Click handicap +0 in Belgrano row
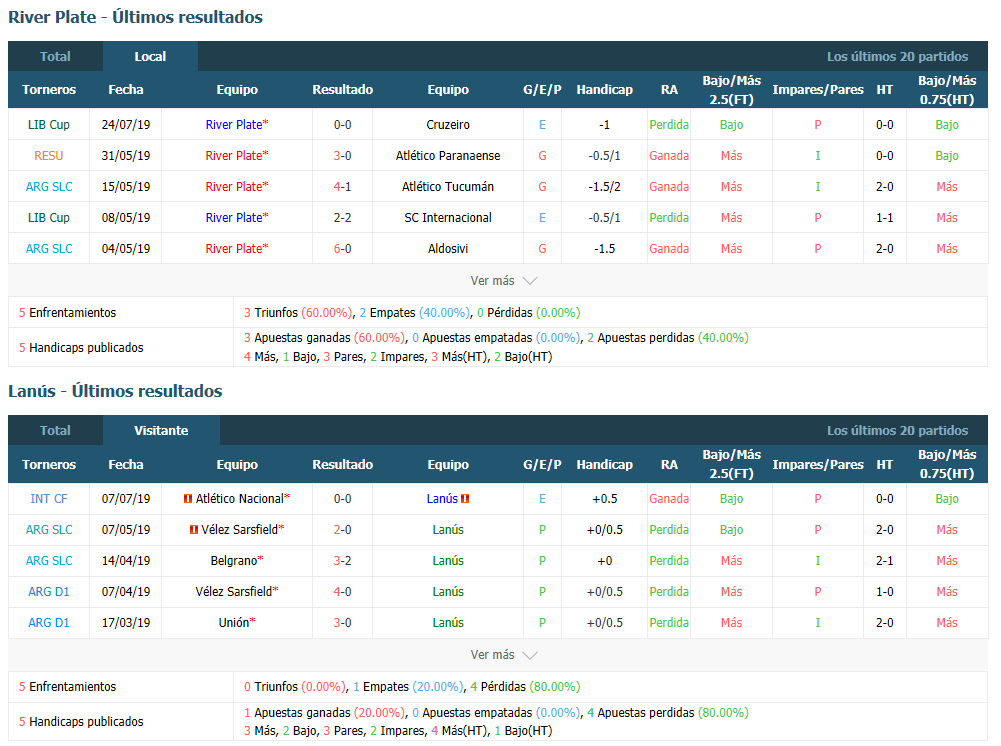The width and height of the screenshot is (1001, 746). tap(604, 561)
